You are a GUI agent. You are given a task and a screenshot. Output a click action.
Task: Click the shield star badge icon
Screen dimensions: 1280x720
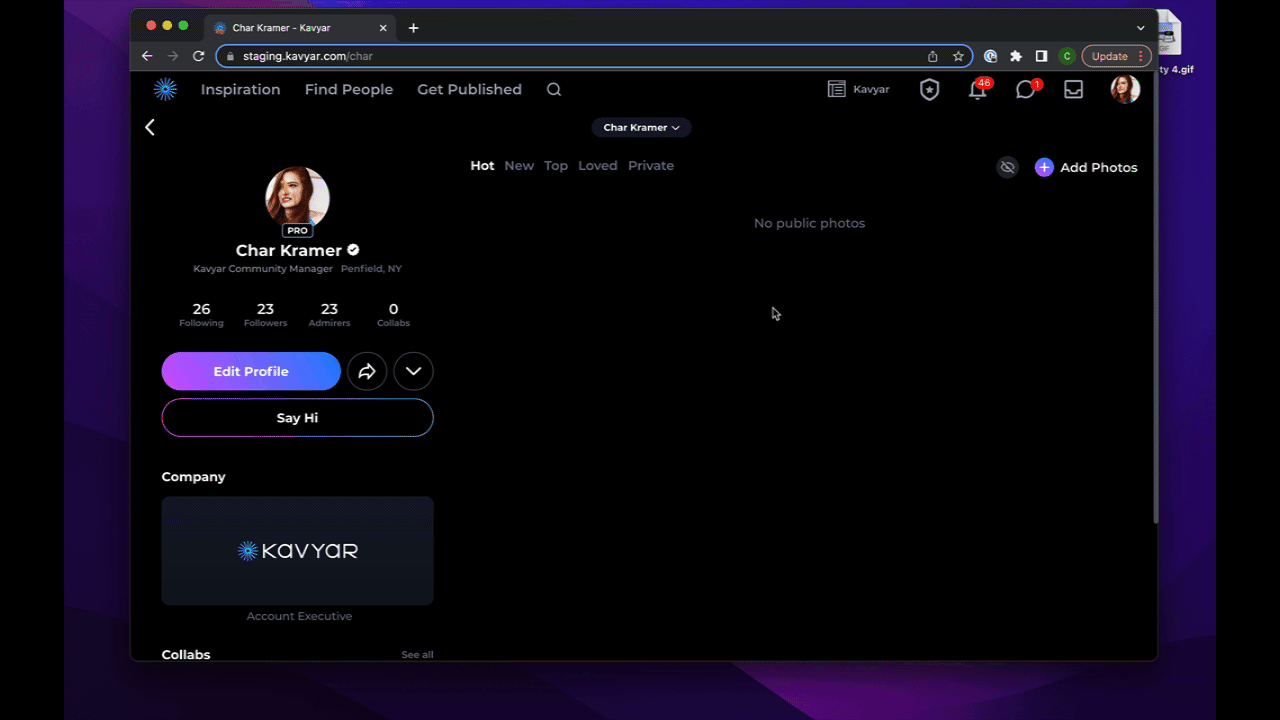[930, 89]
